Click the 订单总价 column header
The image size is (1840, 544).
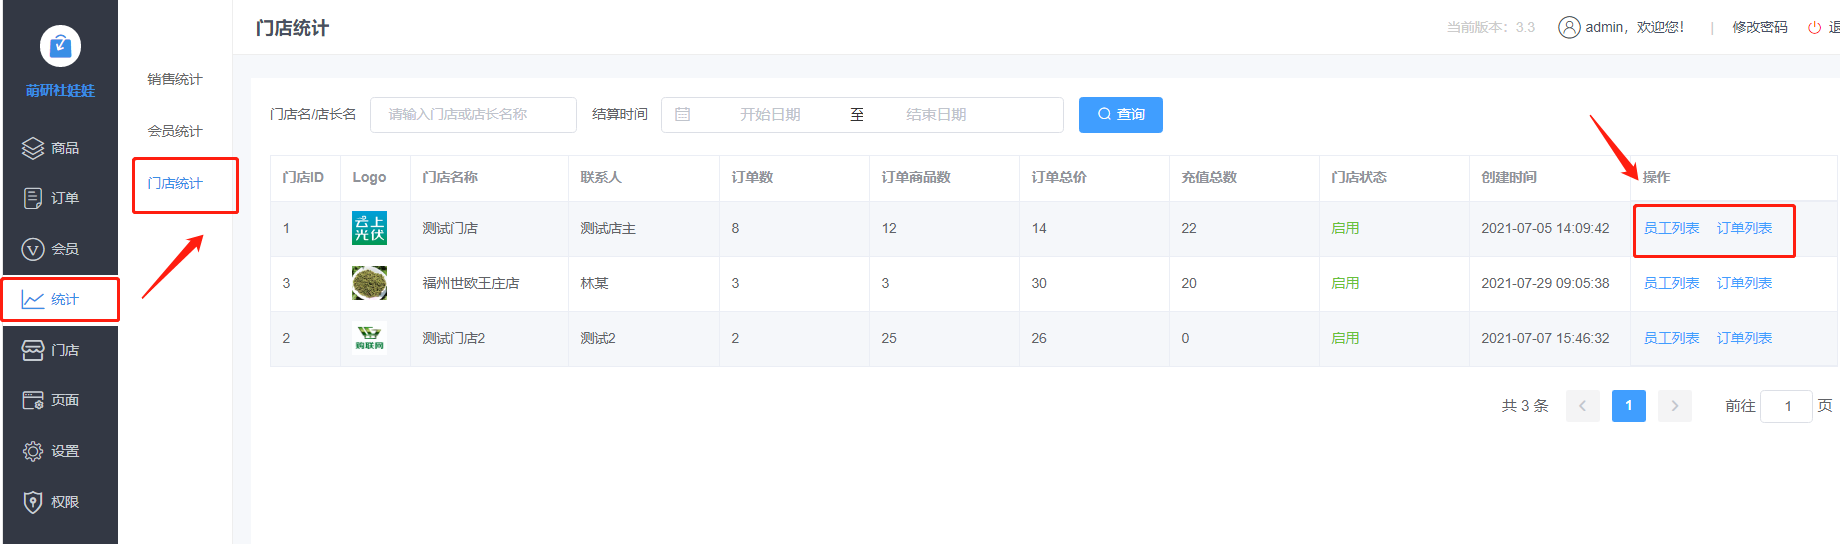click(1059, 177)
